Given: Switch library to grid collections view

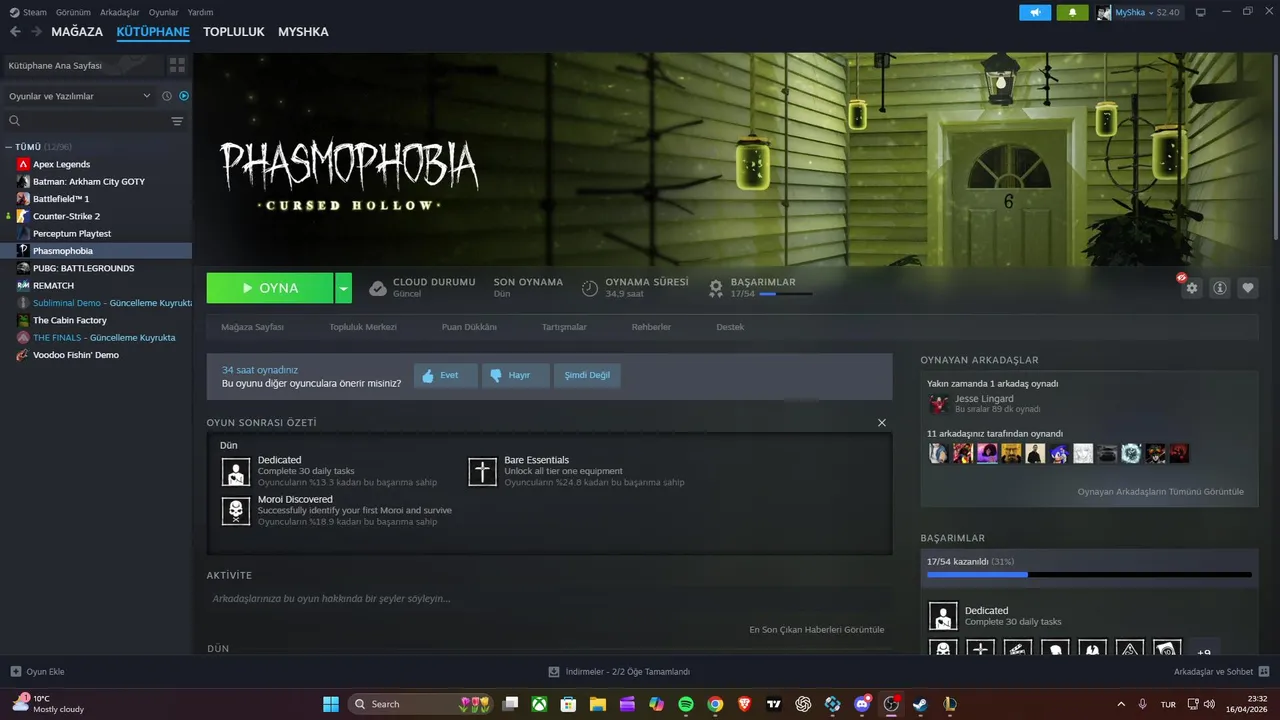Looking at the screenshot, I should (177, 65).
